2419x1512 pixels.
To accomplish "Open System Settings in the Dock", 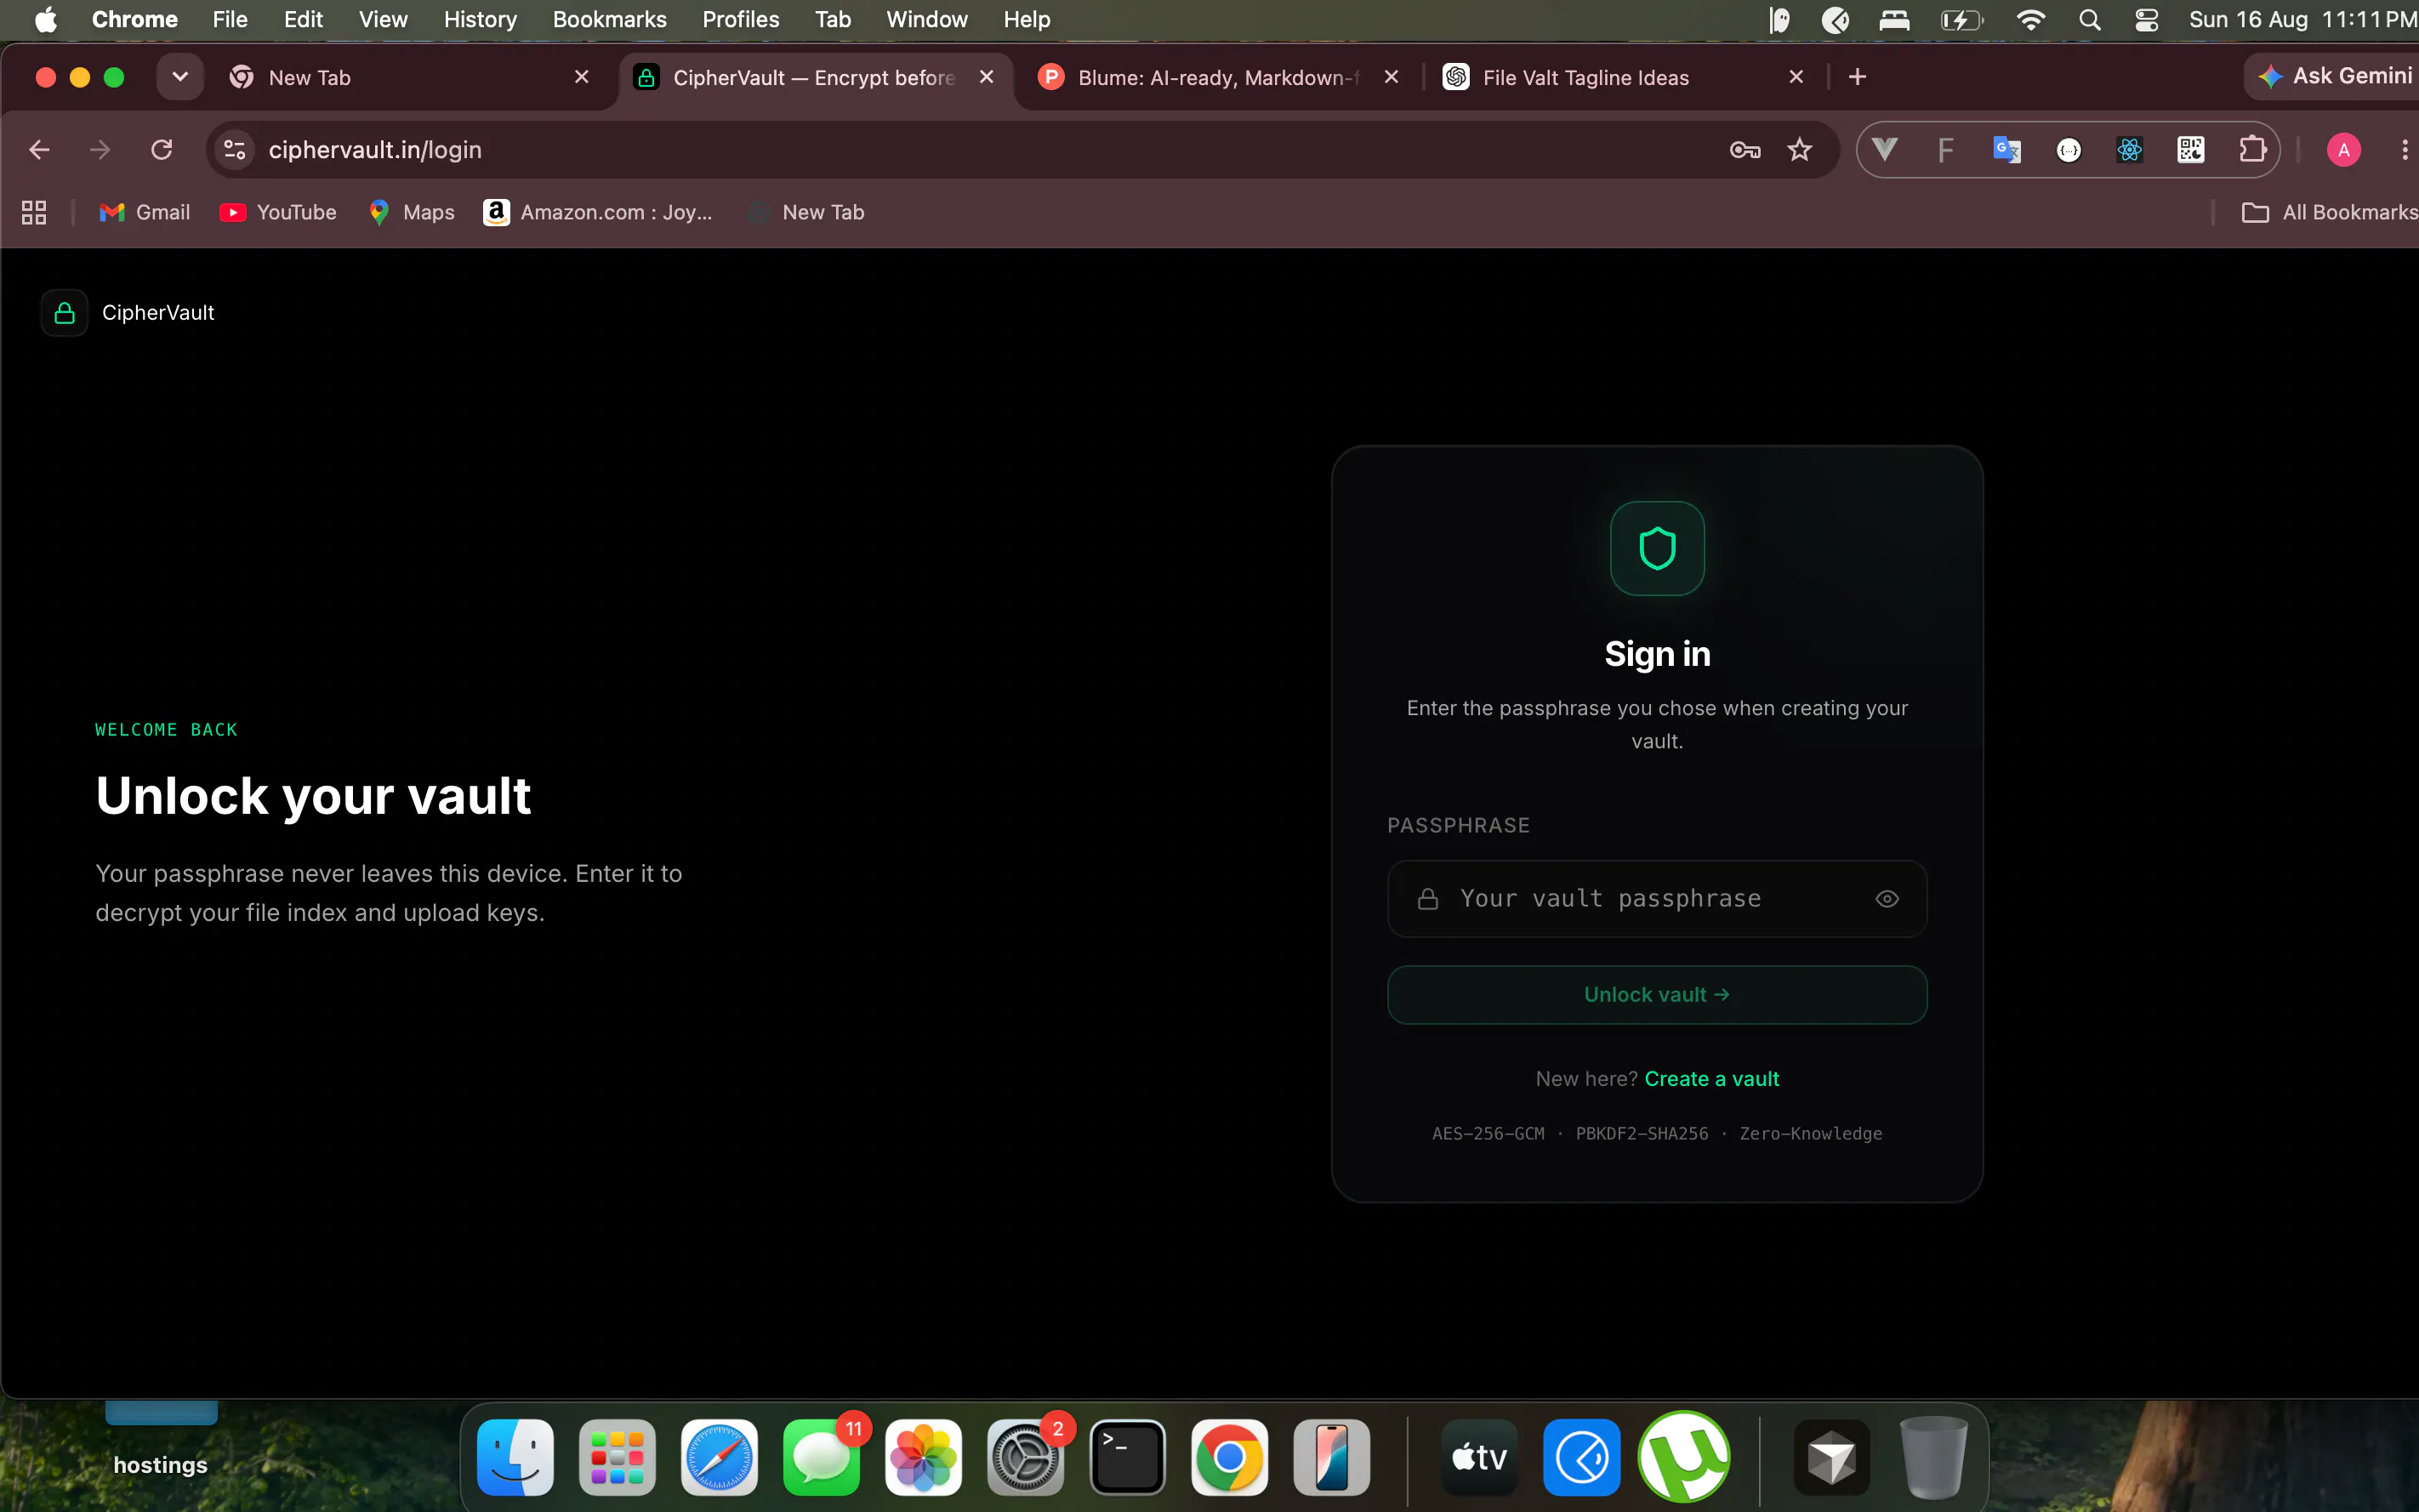I will click(1025, 1457).
